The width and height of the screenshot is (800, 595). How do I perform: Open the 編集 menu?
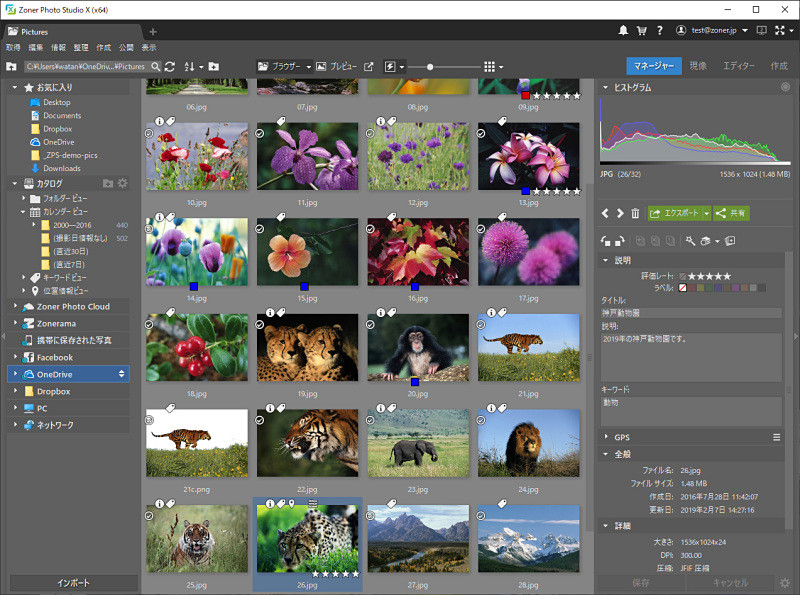click(x=35, y=47)
